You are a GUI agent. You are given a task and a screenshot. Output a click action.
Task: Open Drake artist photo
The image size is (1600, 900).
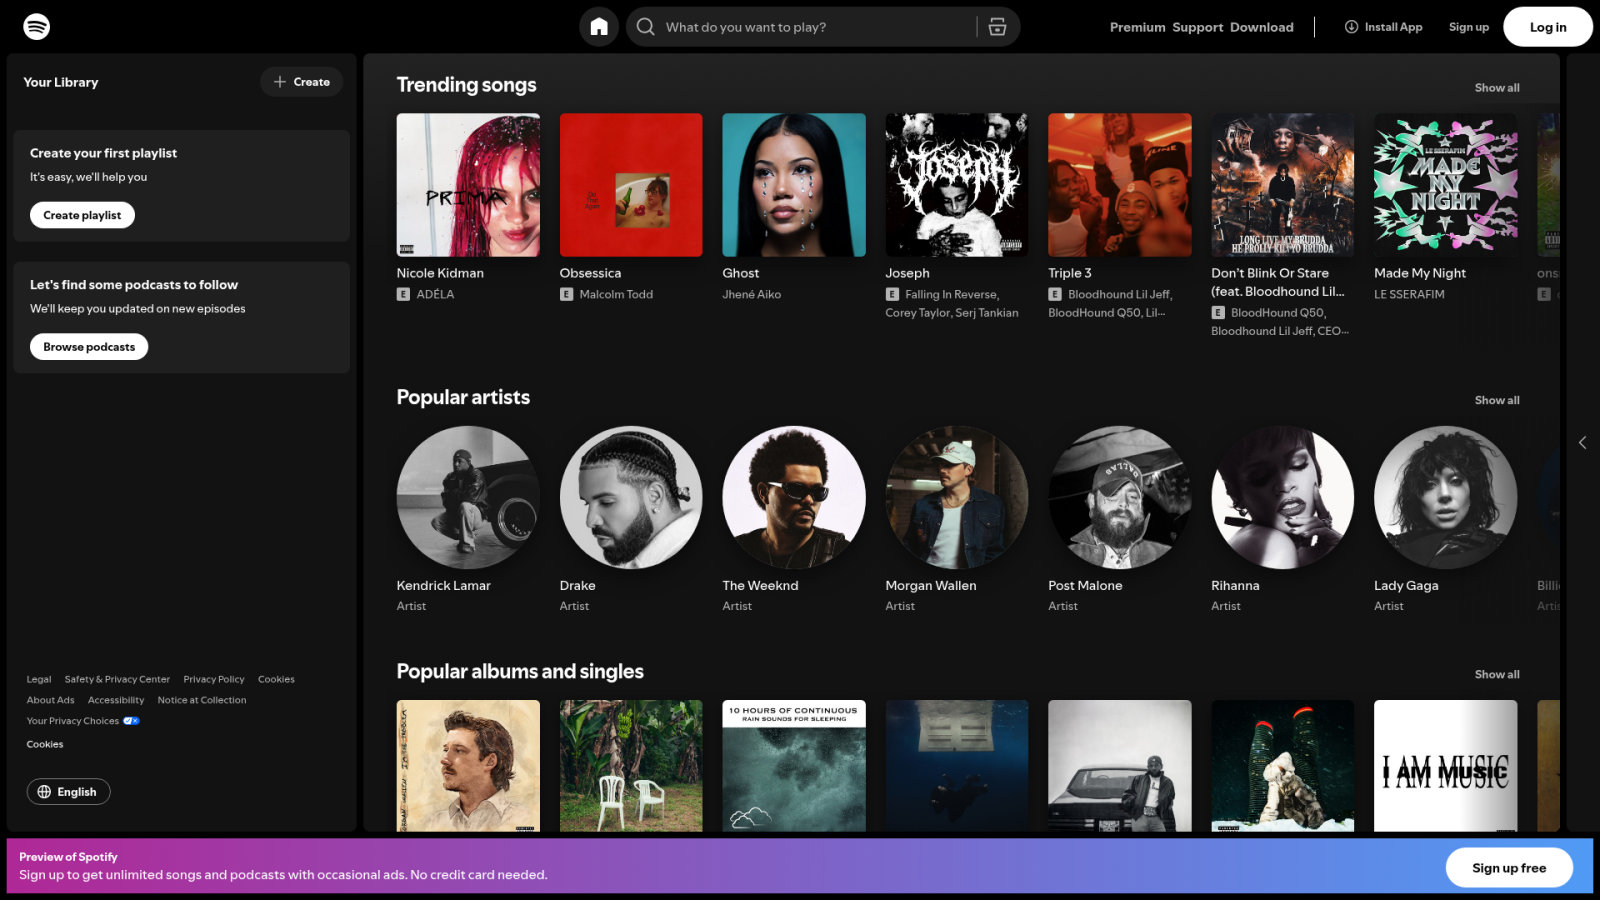tap(631, 498)
